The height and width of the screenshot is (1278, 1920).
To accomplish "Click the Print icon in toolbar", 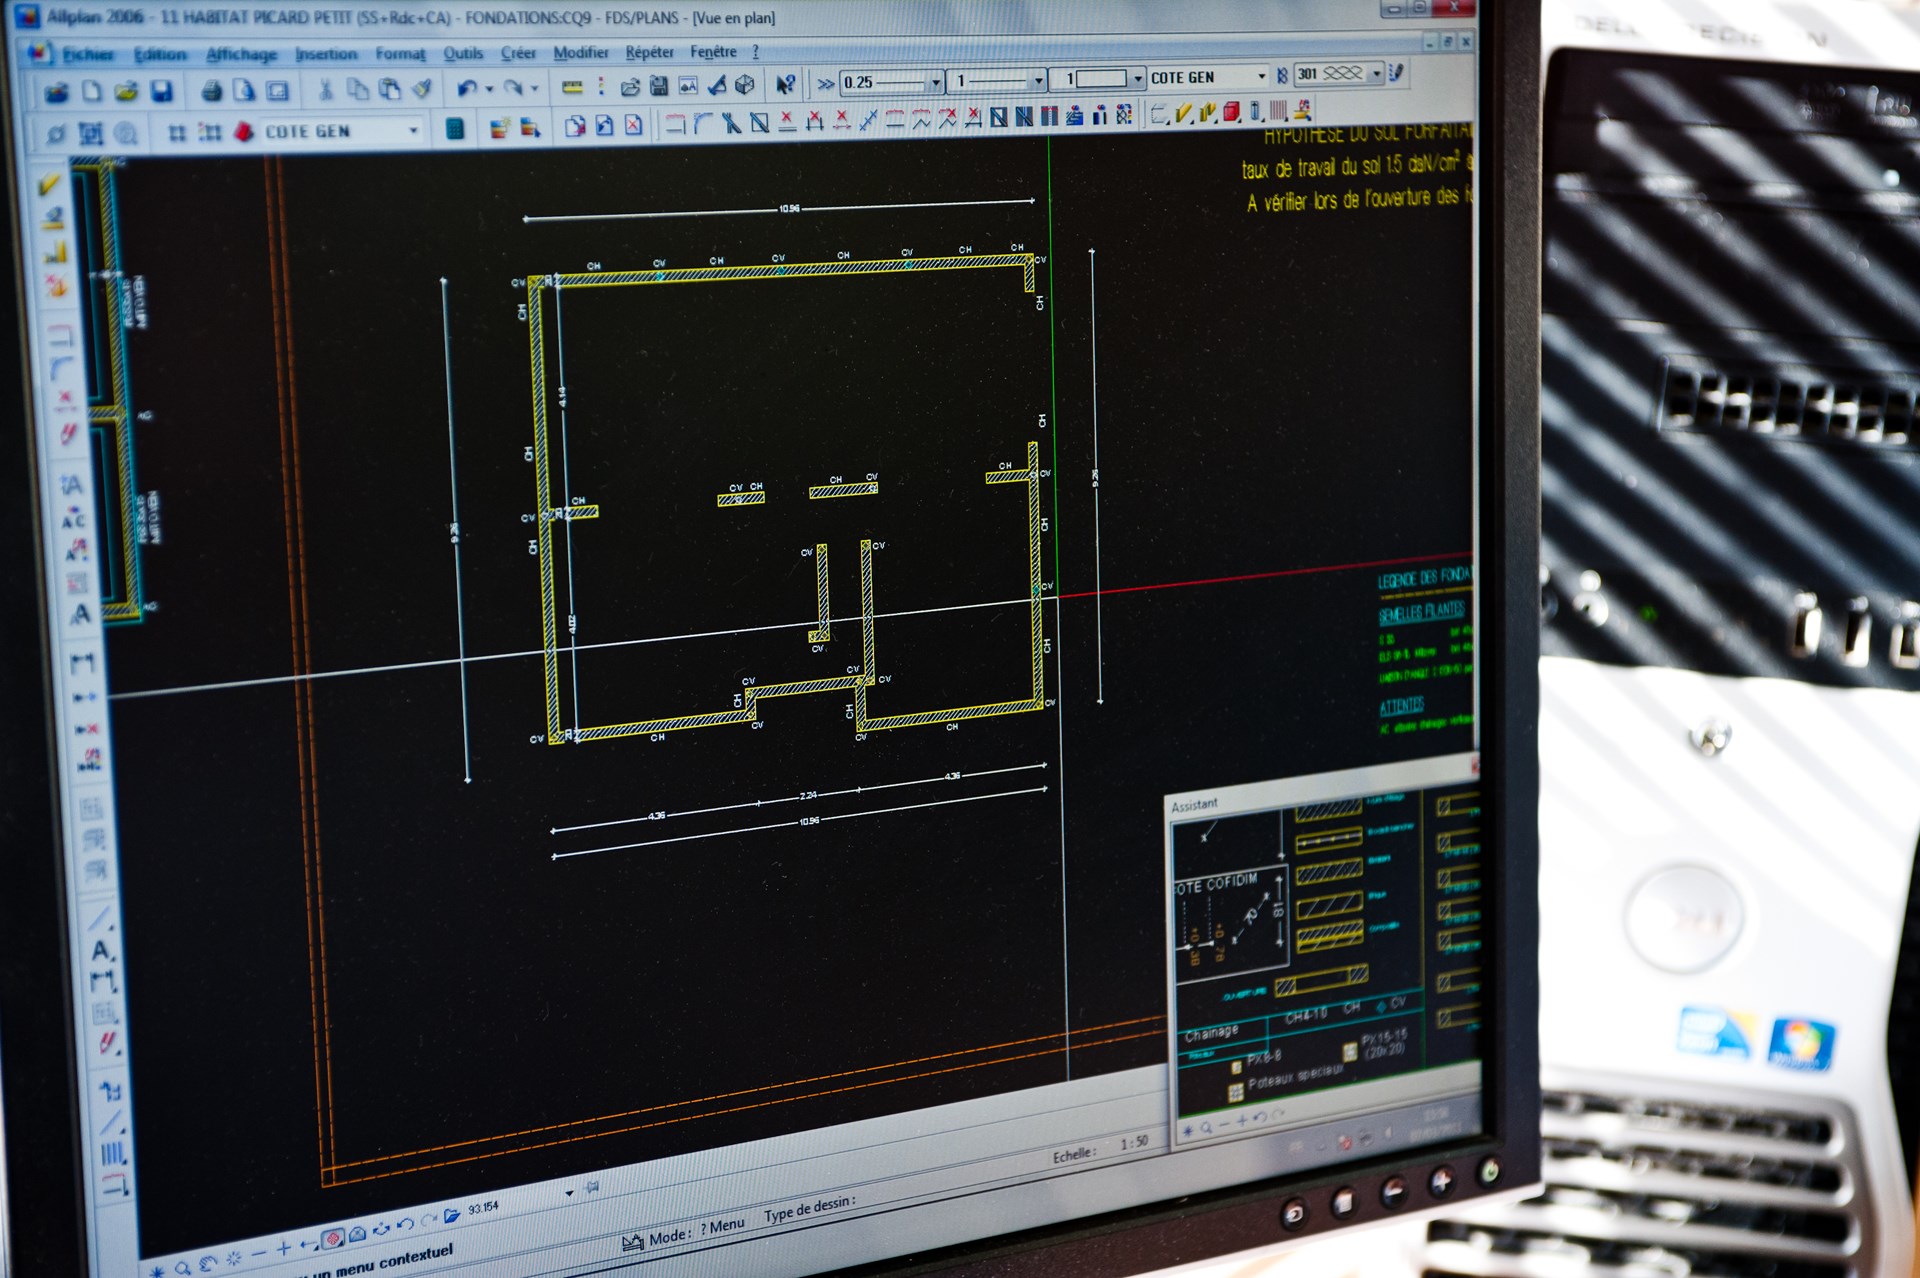I will pyautogui.click(x=212, y=91).
